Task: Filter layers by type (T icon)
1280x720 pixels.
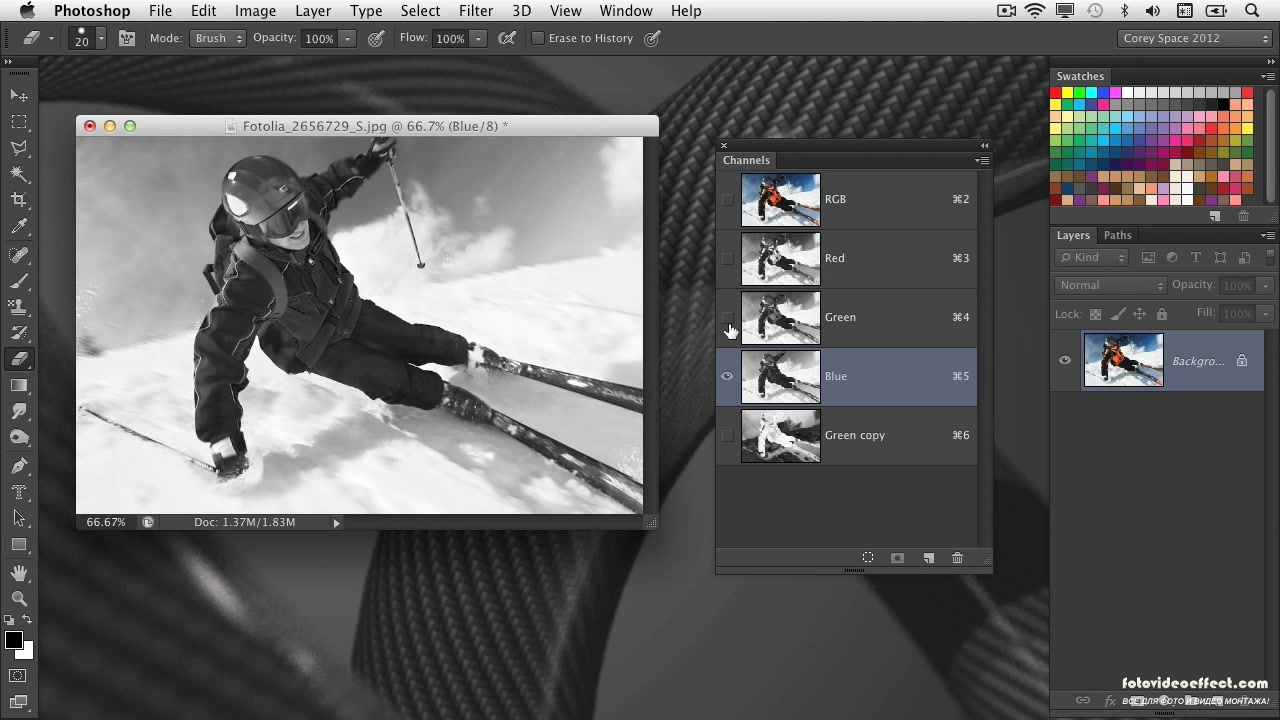Action: (x=1195, y=258)
